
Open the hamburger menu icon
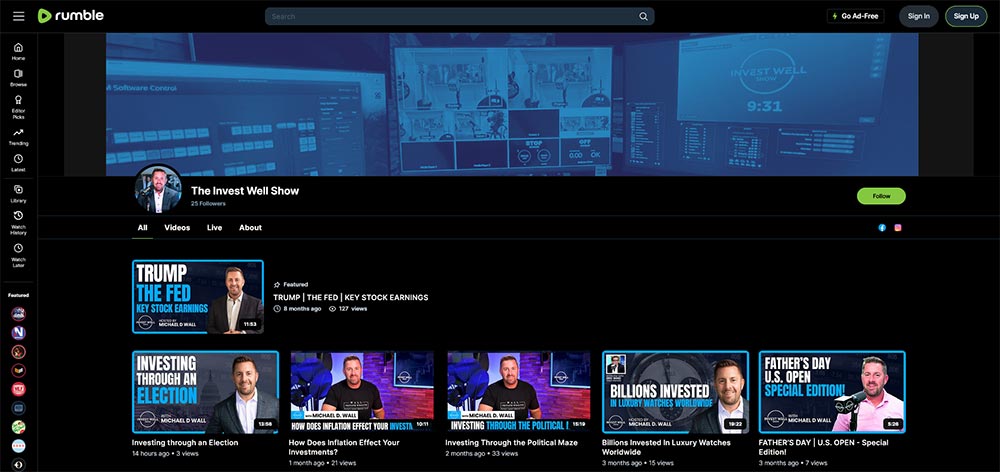pyautogui.click(x=18, y=16)
